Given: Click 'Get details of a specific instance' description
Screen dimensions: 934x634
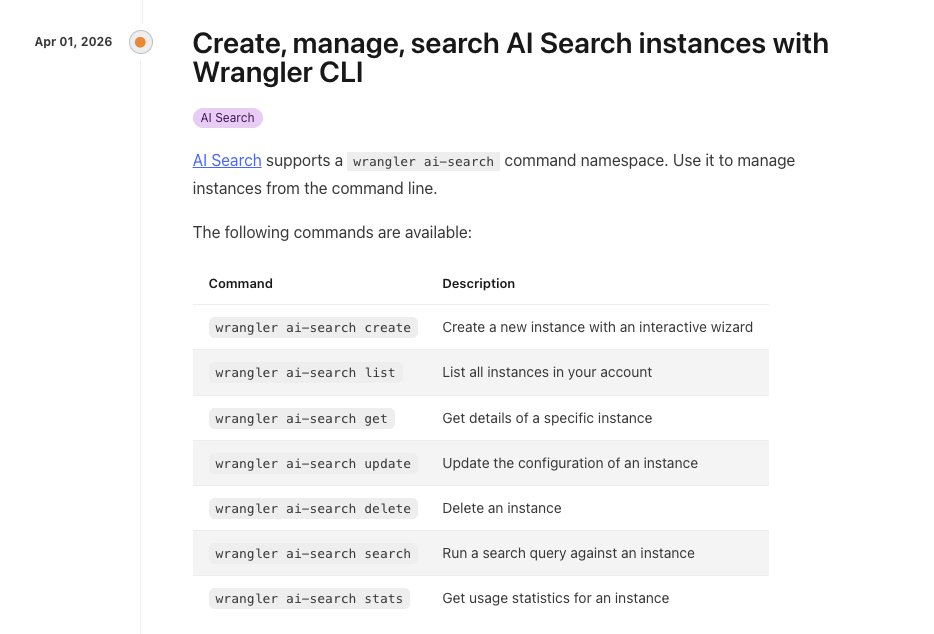Looking at the screenshot, I should click(547, 418).
